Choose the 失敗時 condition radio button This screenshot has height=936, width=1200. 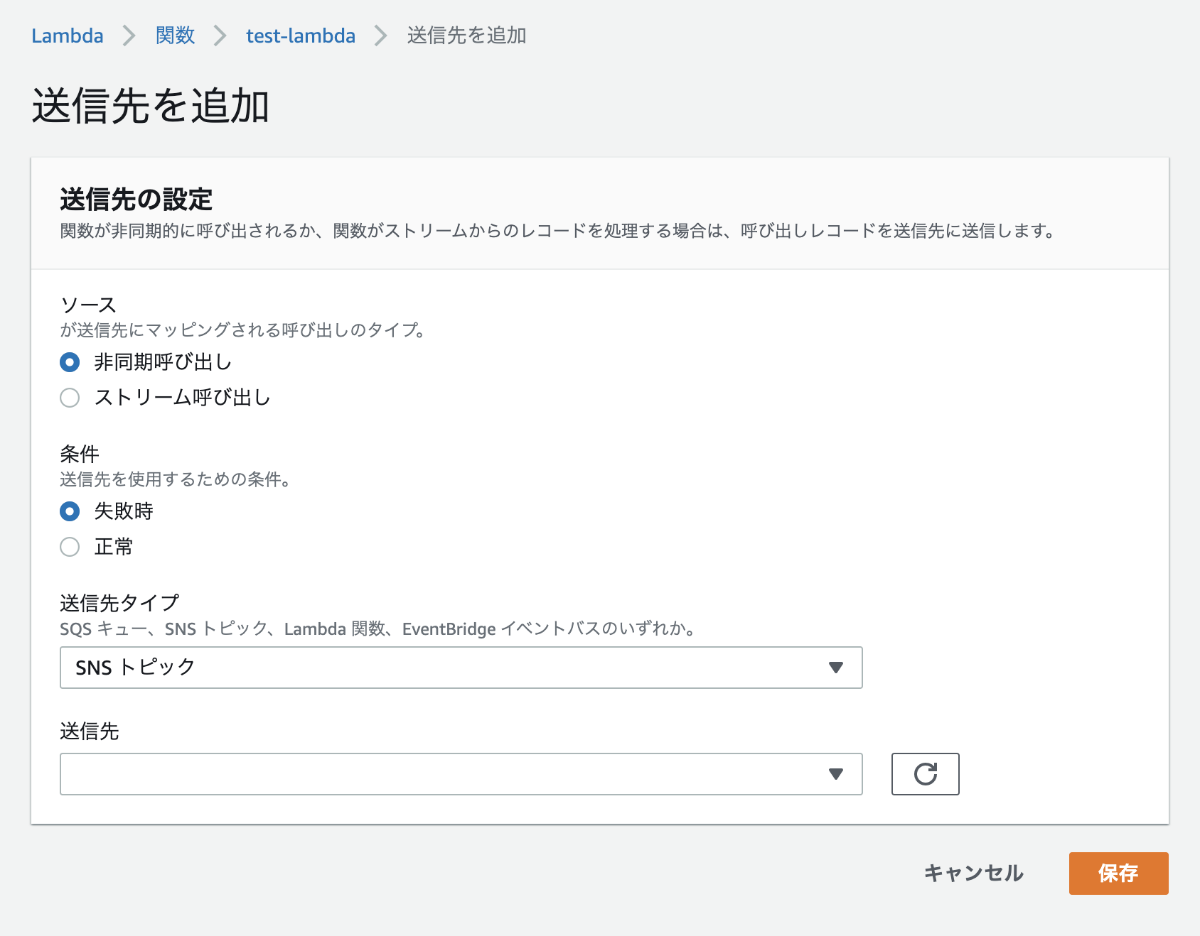coord(70,511)
